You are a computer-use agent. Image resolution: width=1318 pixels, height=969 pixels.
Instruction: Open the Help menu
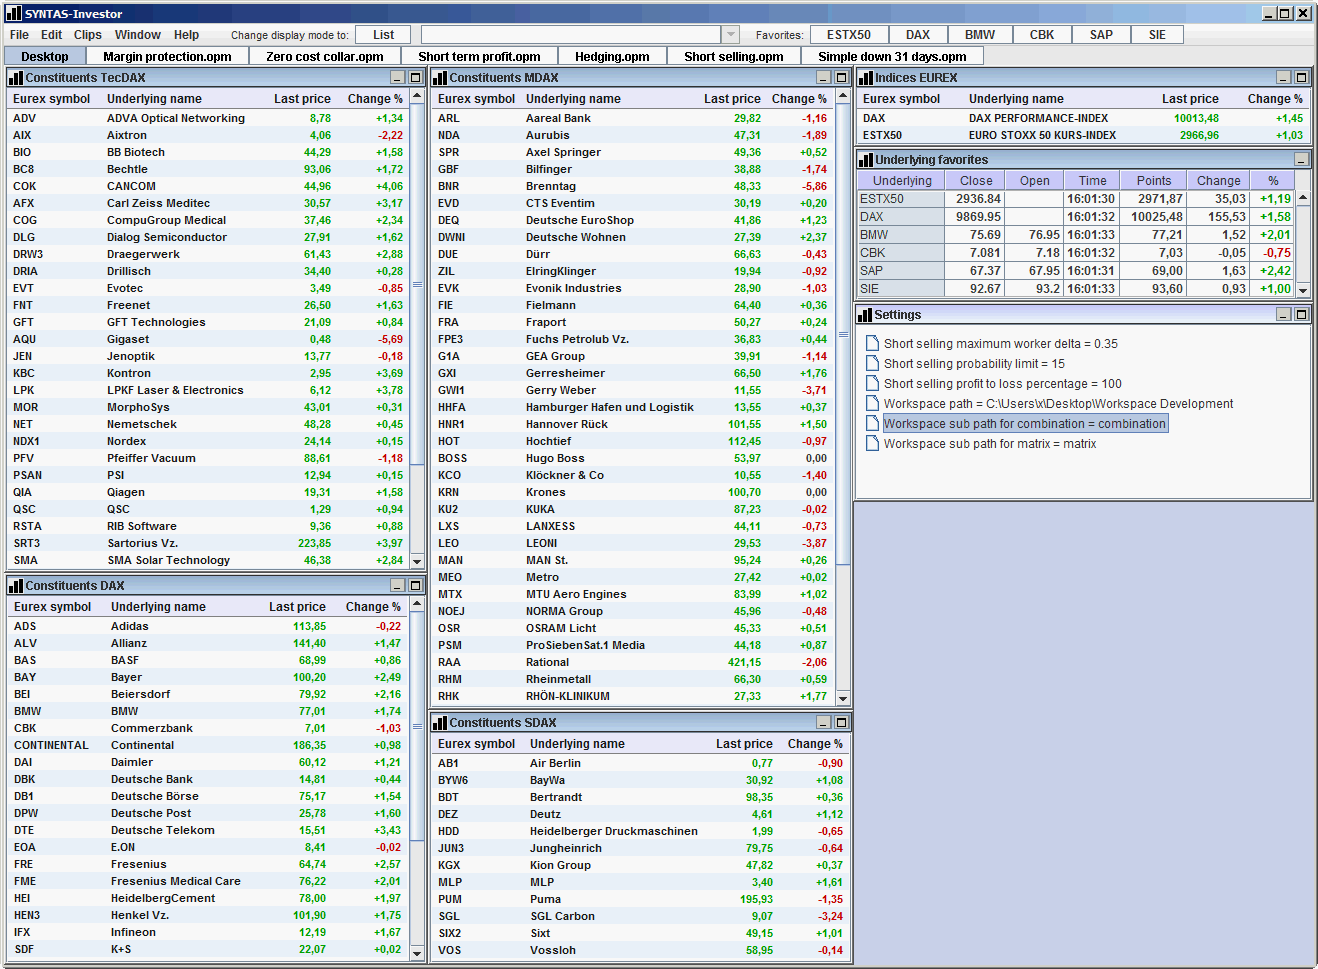pyautogui.click(x=186, y=35)
